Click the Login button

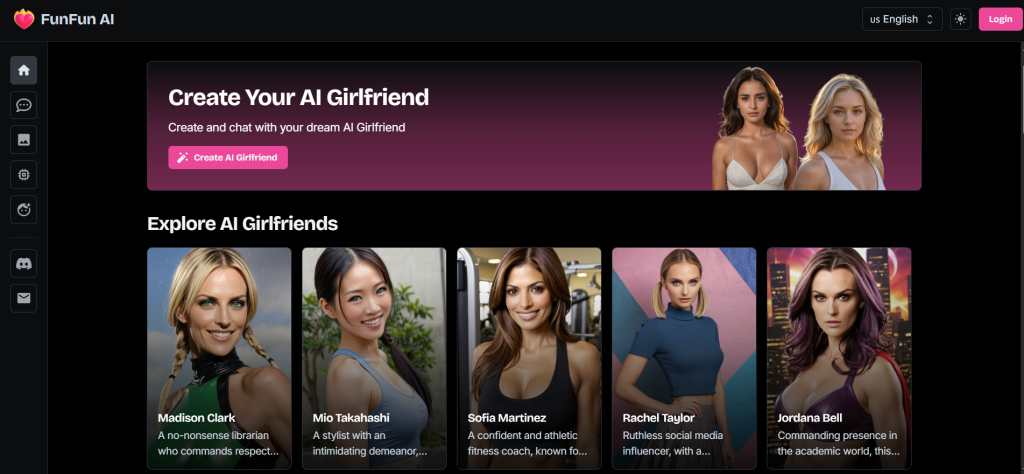click(x=1000, y=19)
